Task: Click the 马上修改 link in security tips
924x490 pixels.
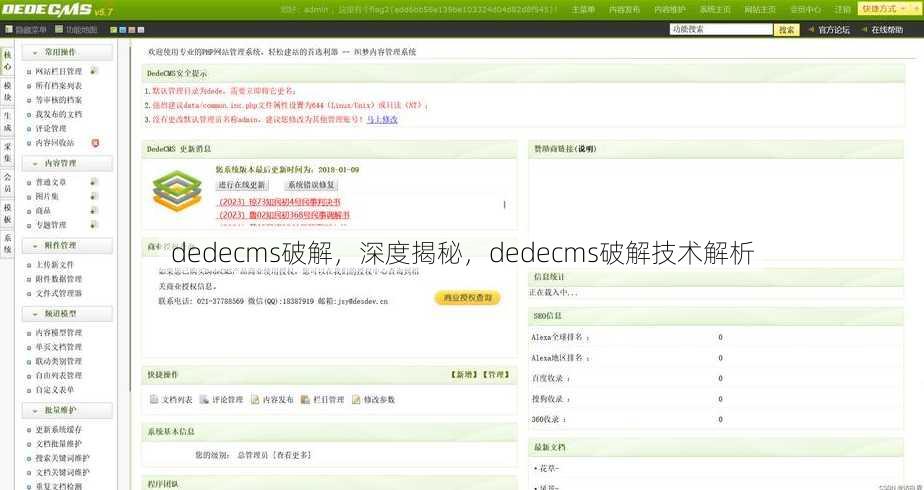Action: [x=382, y=120]
